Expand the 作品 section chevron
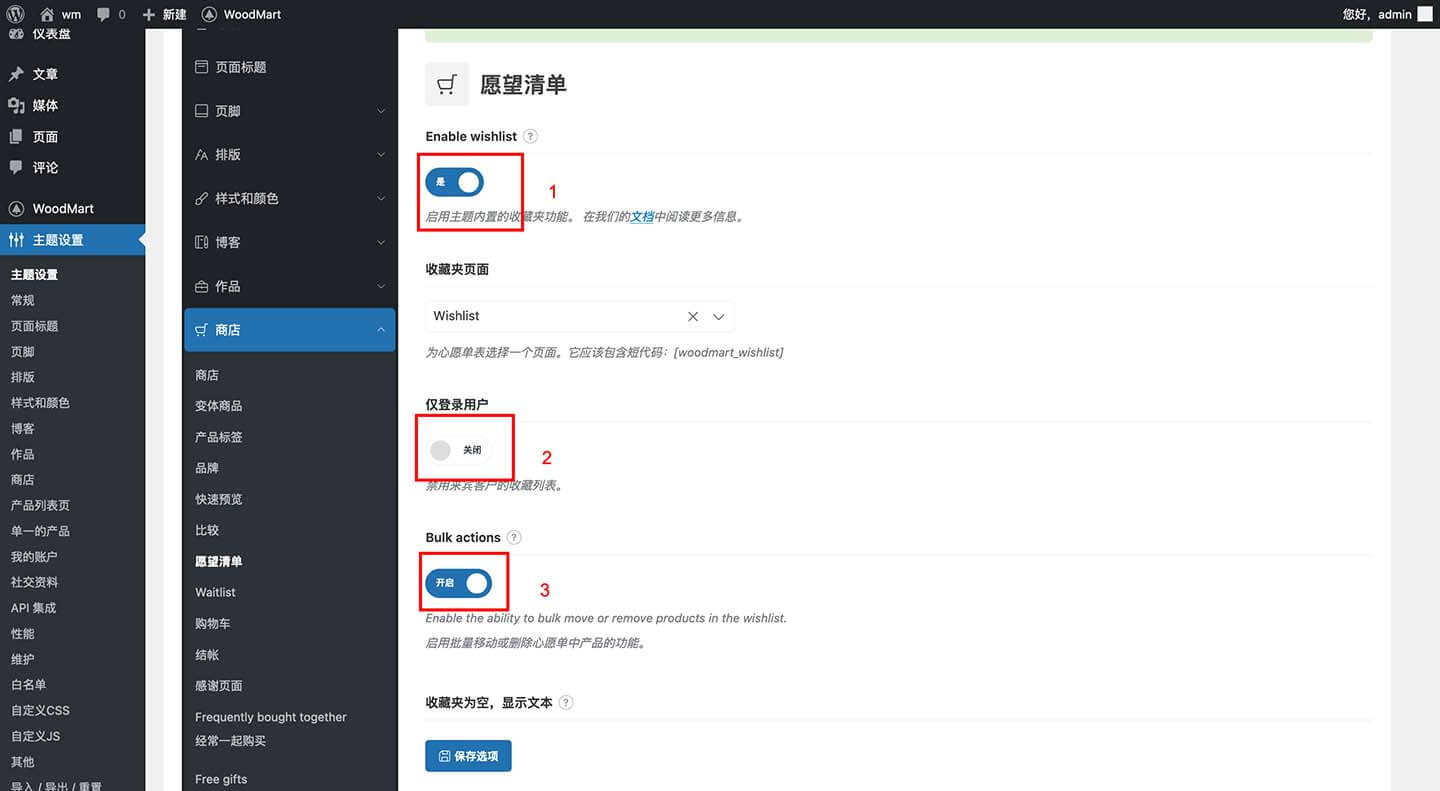The height and width of the screenshot is (791, 1440). (x=381, y=286)
